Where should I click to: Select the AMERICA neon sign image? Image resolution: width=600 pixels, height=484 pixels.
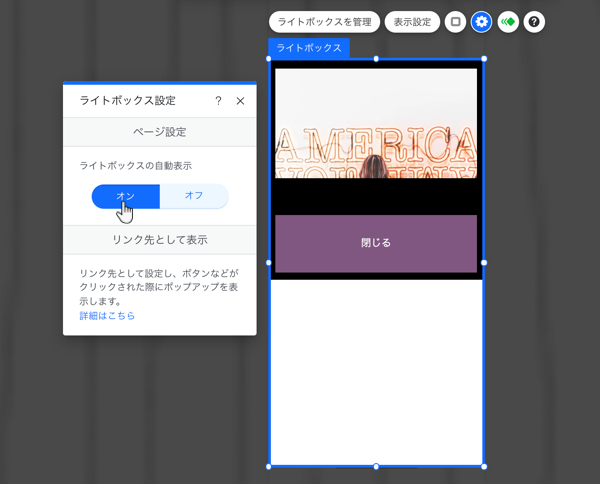tap(376, 123)
